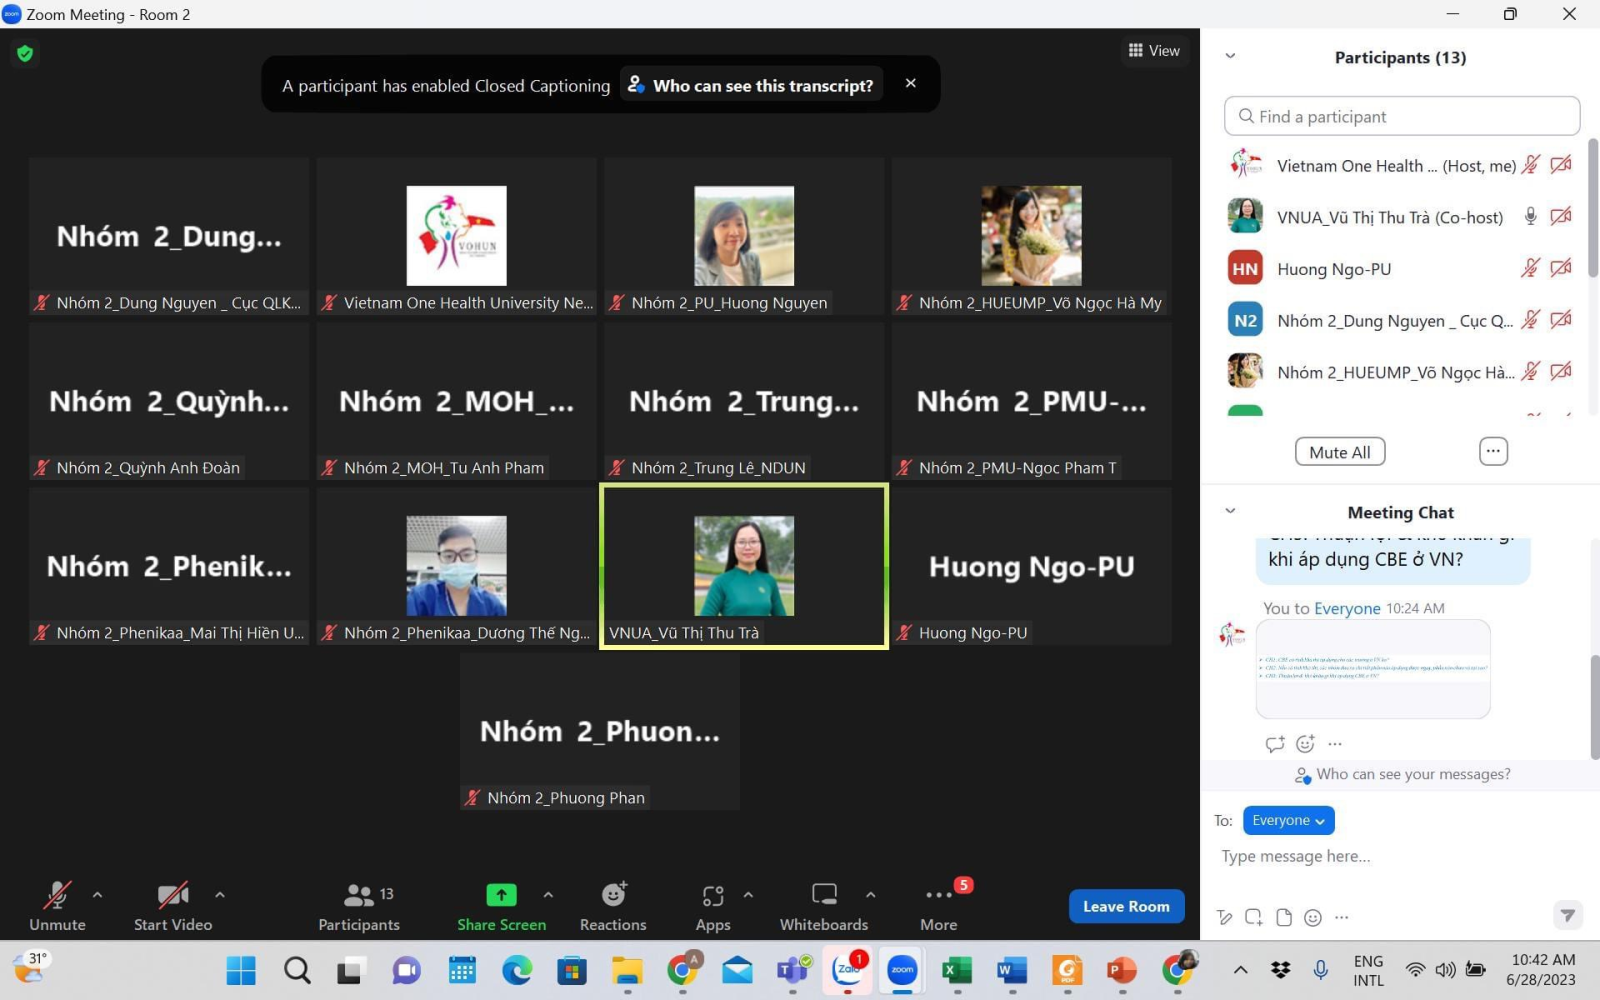
Task: Open Microsoft Edge from taskbar
Action: pyautogui.click(x=517, y=970)
